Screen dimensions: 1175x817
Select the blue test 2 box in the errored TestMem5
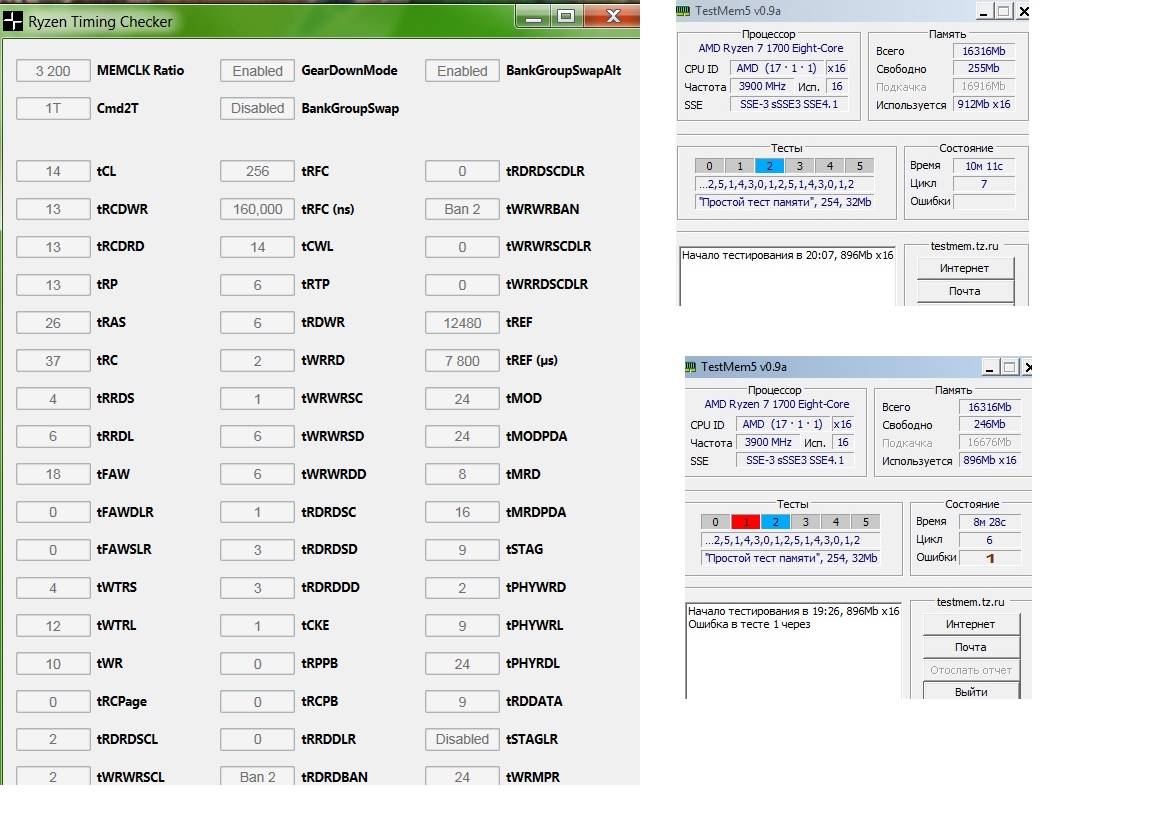click(776, 522)
